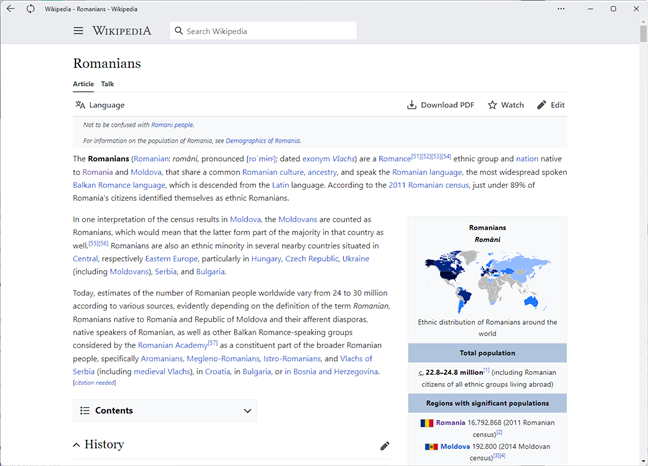Open the medieval Vlachs link
Viewport: 648px width, 466px height.
coord(162,371)
